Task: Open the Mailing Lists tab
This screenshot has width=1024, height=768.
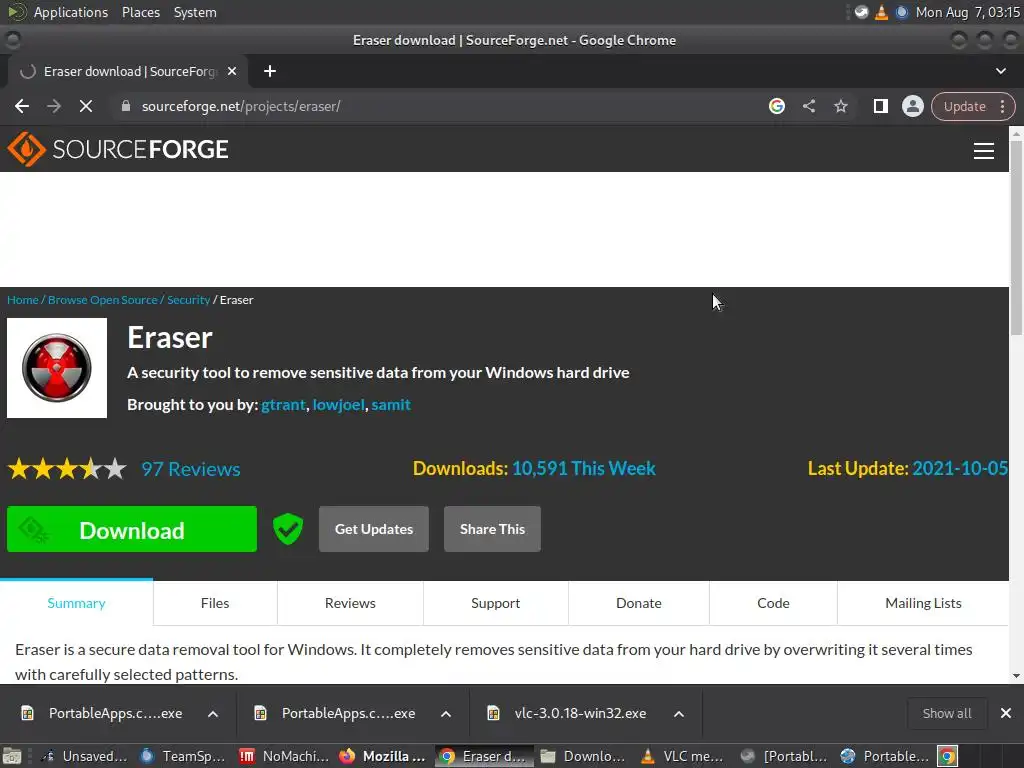Action: 923,603
